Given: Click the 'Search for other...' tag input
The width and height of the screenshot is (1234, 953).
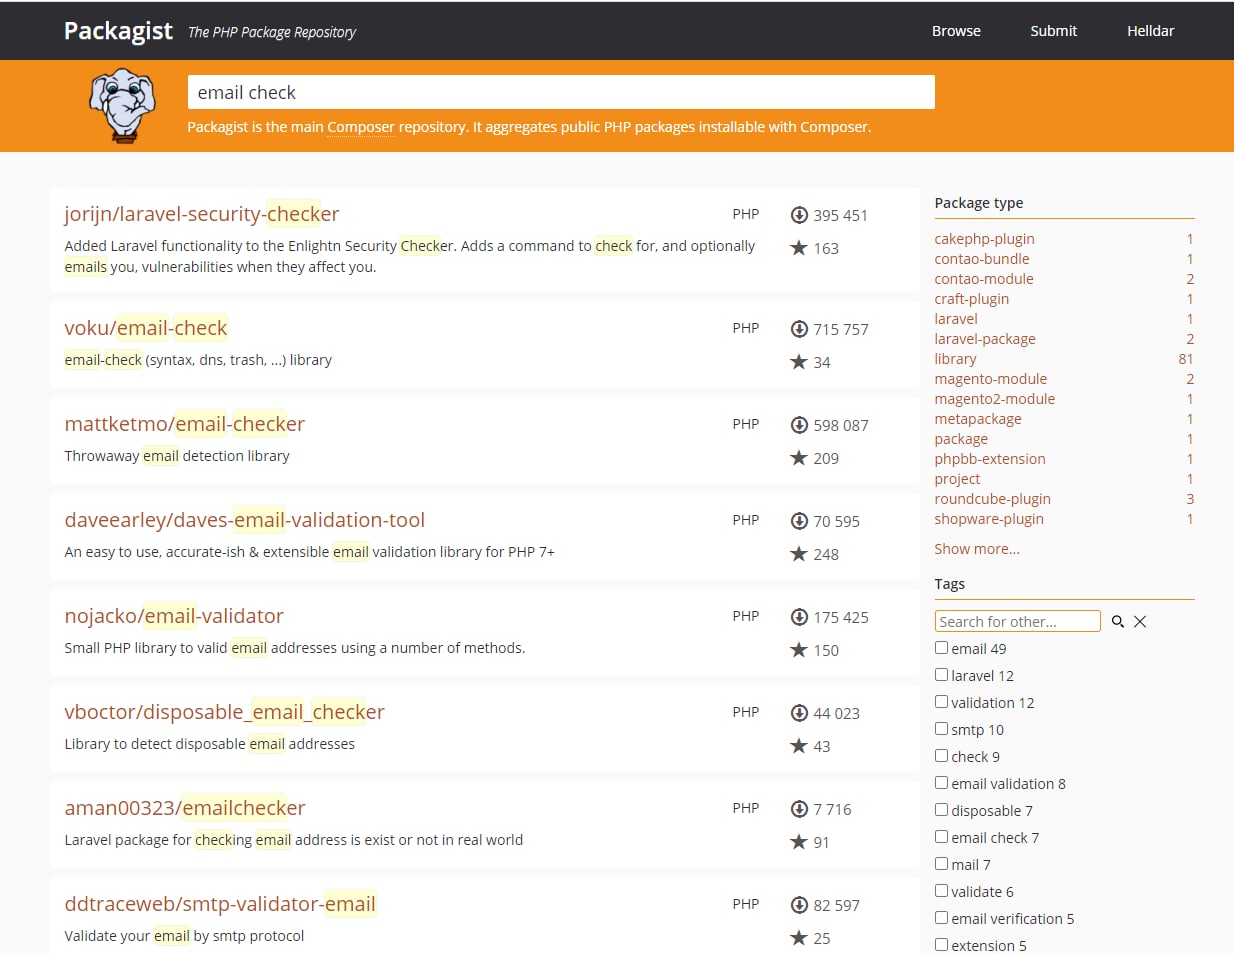Looking at the screenshot, I should click(x=1018, y=621).
